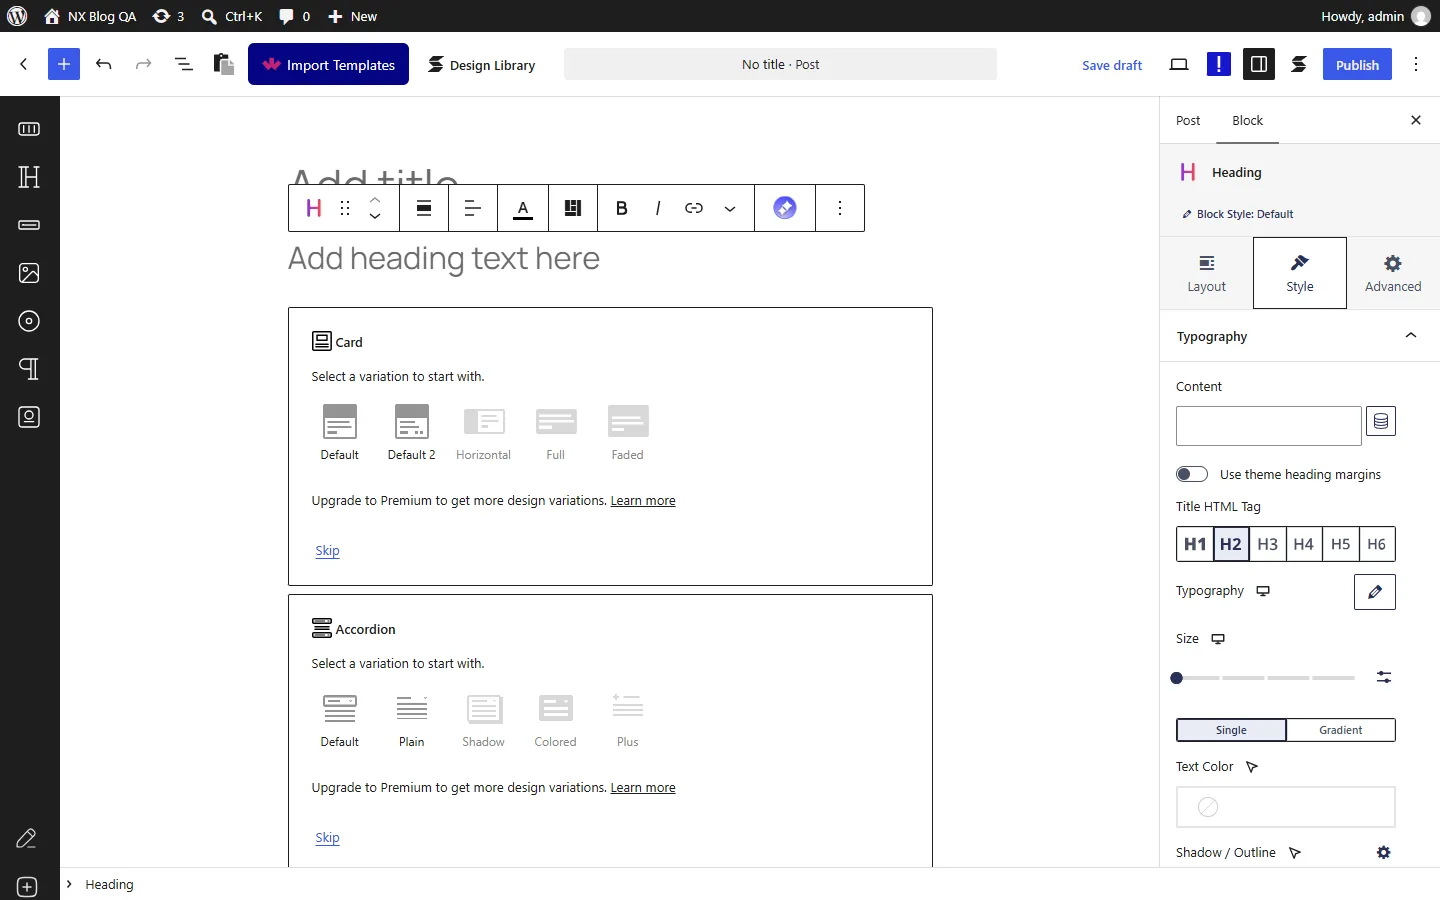1440x900 pixels.
Task: Select the image block icon in left sidebar
Action: pyautogui.click(x=29, y=273)
